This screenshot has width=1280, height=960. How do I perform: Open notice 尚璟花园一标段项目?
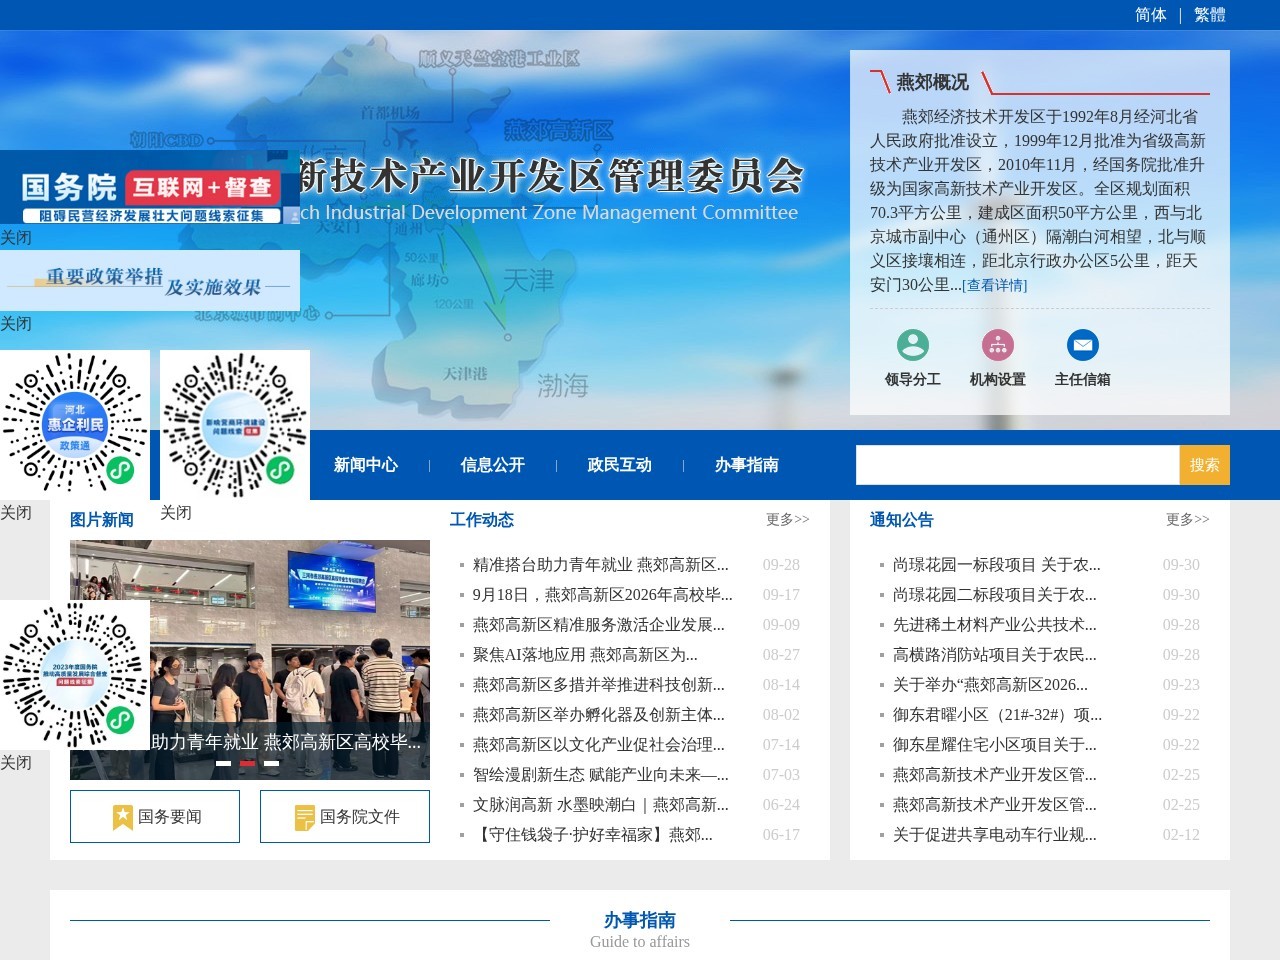pyautogui.click(x=997, y=565)
